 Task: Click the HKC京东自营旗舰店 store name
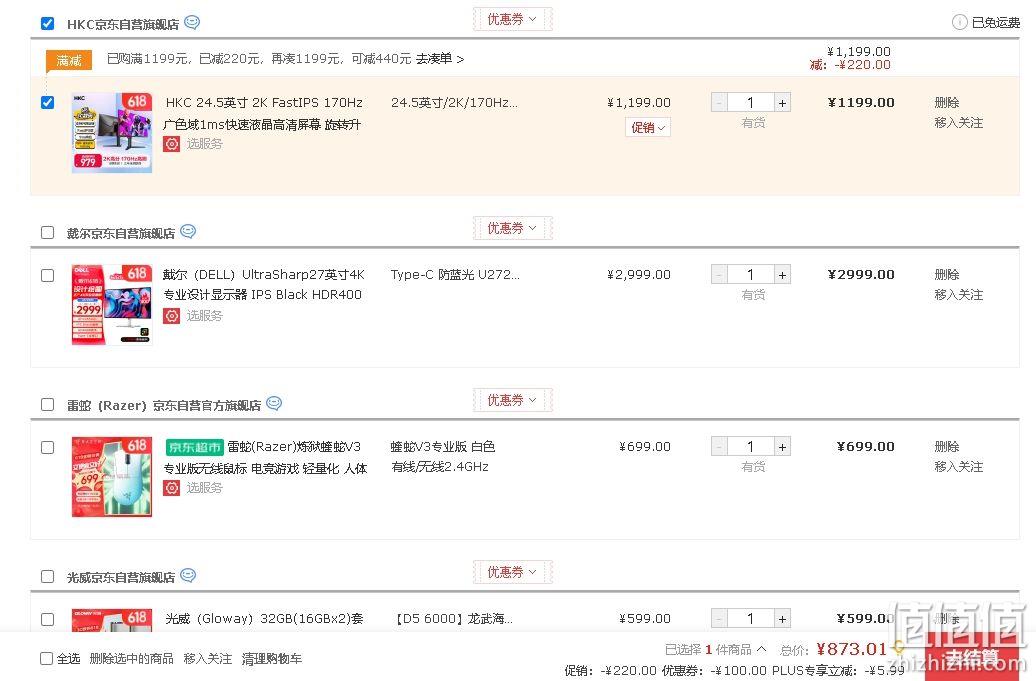123,24
